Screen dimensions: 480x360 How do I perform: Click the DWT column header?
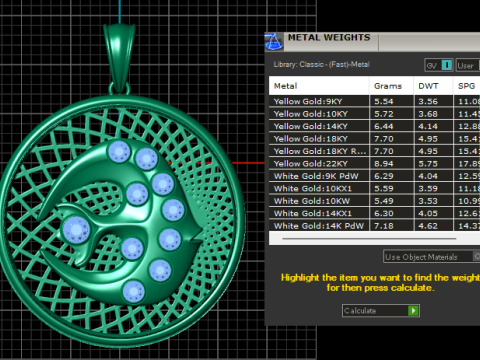click(x=433, y=86)
